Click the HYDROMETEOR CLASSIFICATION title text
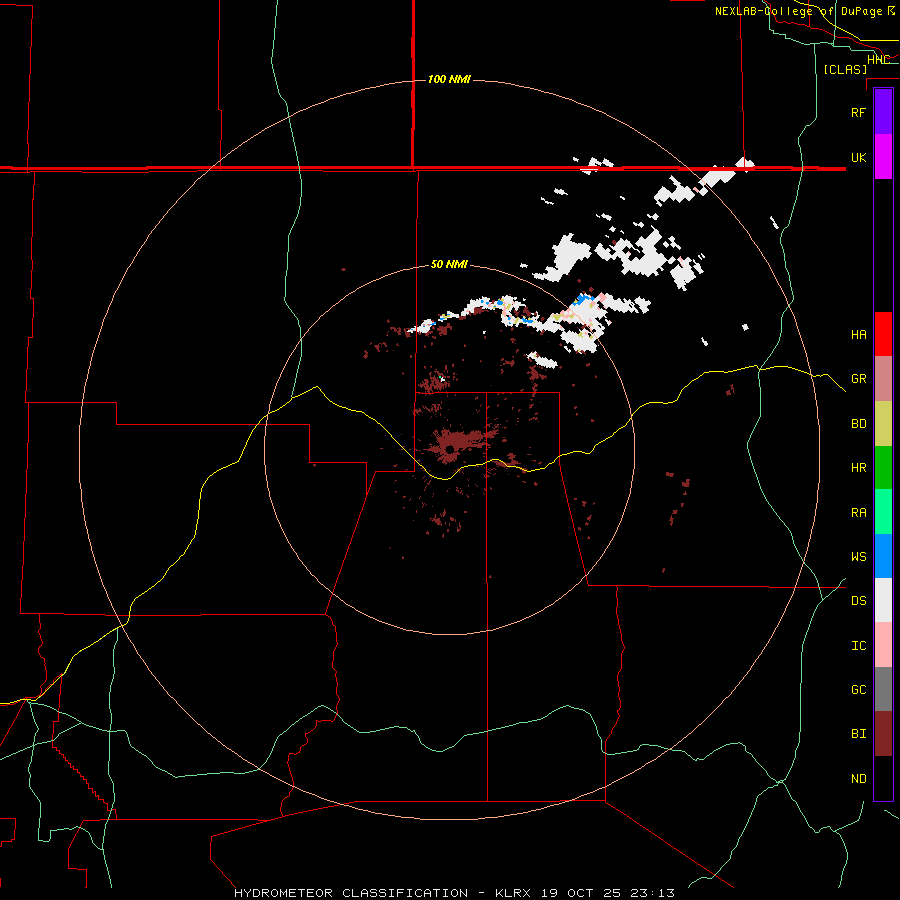This screenshot has width=900, height=900. tap(351, 893)
